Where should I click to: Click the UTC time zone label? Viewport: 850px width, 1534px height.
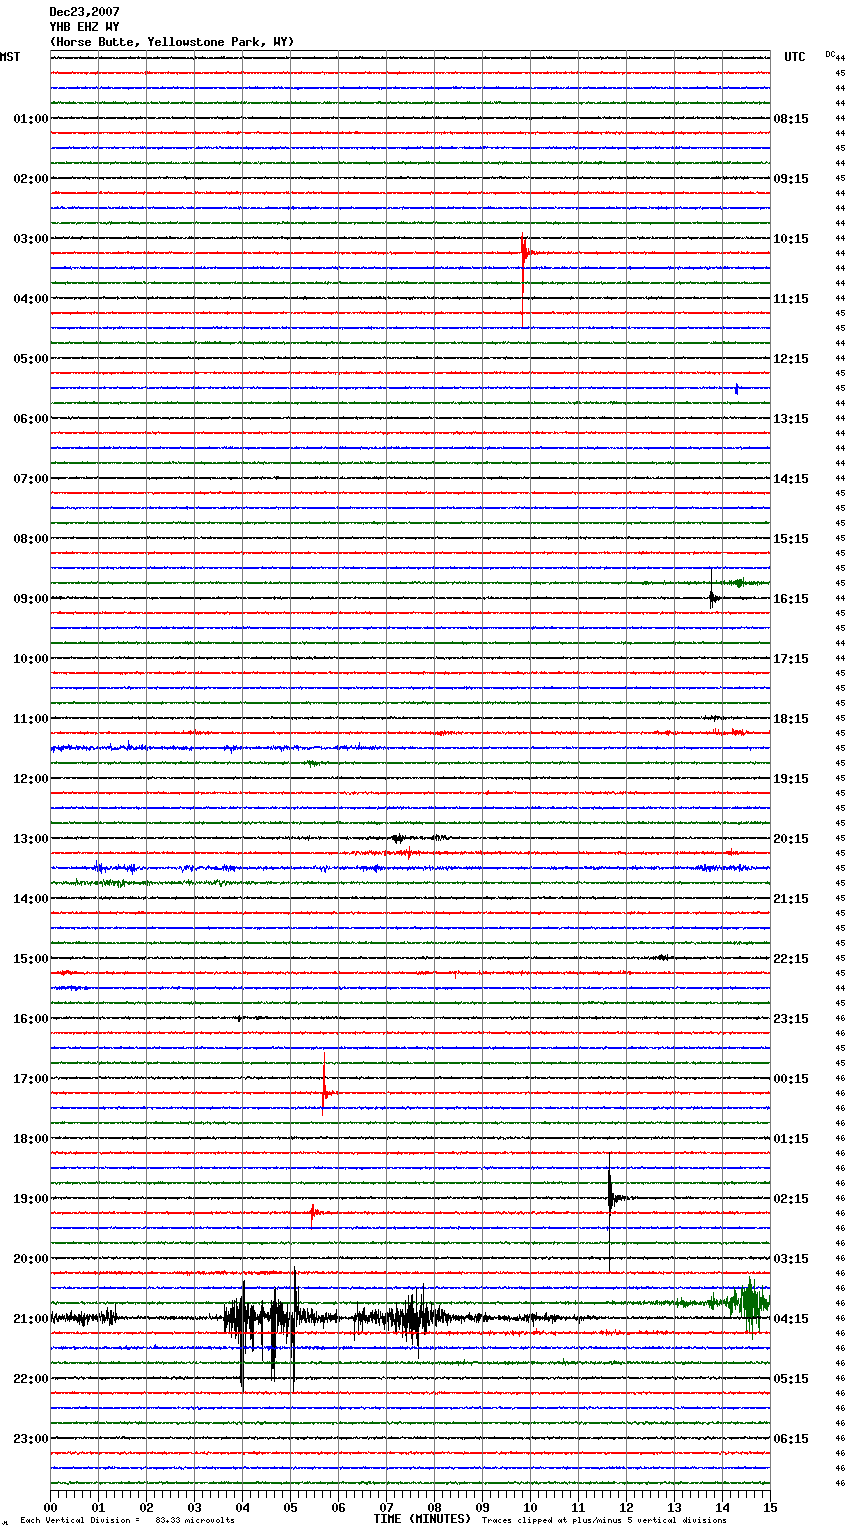pyautogui.click(x=794, y=57)
